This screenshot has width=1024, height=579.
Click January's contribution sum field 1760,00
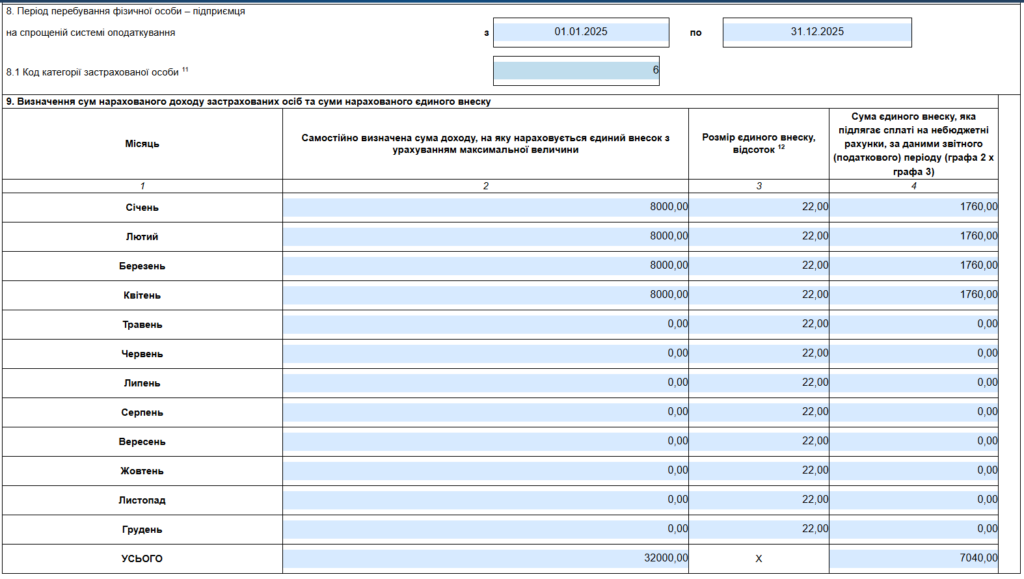point(914,207)
